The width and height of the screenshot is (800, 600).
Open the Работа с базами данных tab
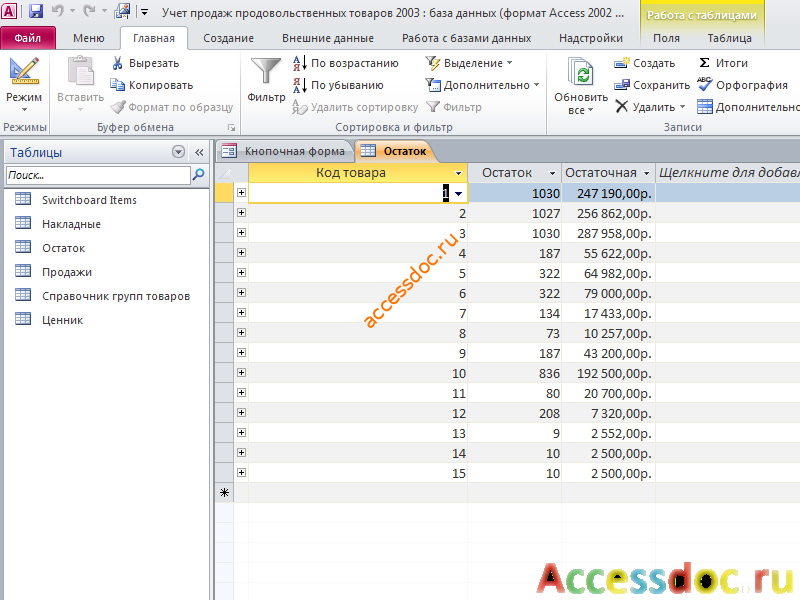pos(466,38)
